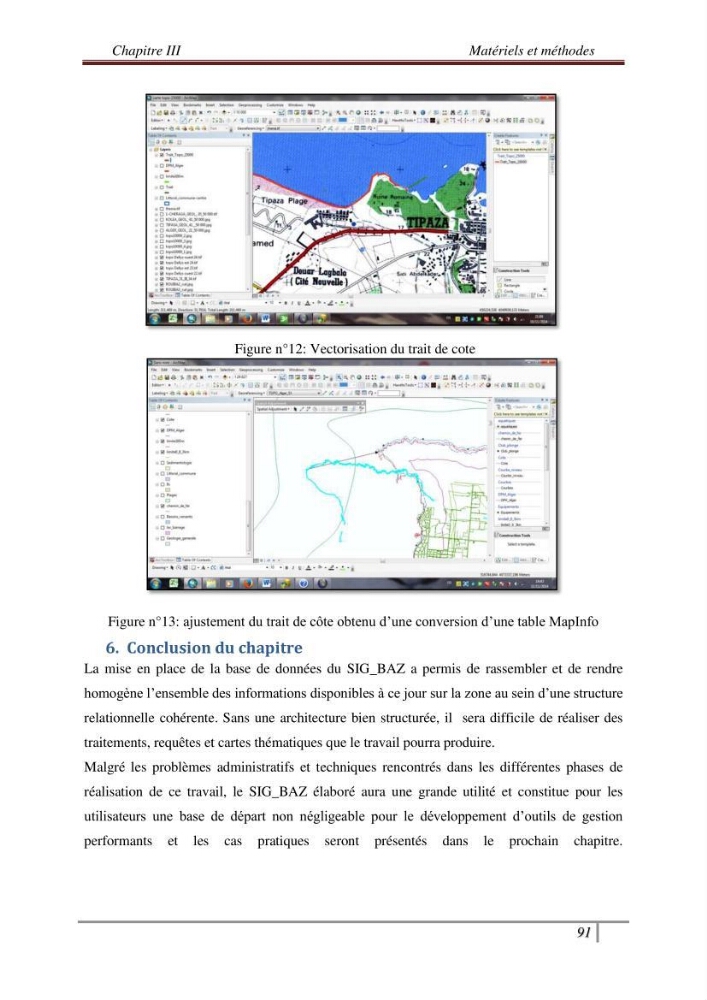Click Select Elements arrow on Figure 13 Spatial Adjustment toolbar
707x1000 pixels.
coord(295,409)
